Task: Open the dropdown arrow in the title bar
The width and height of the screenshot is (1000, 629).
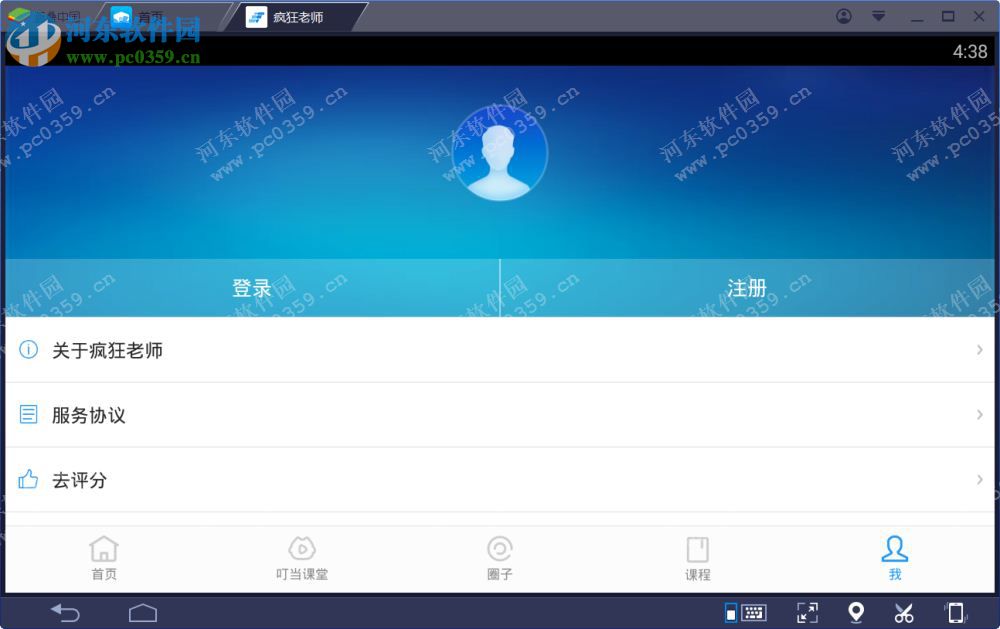Action: point(878,16)
